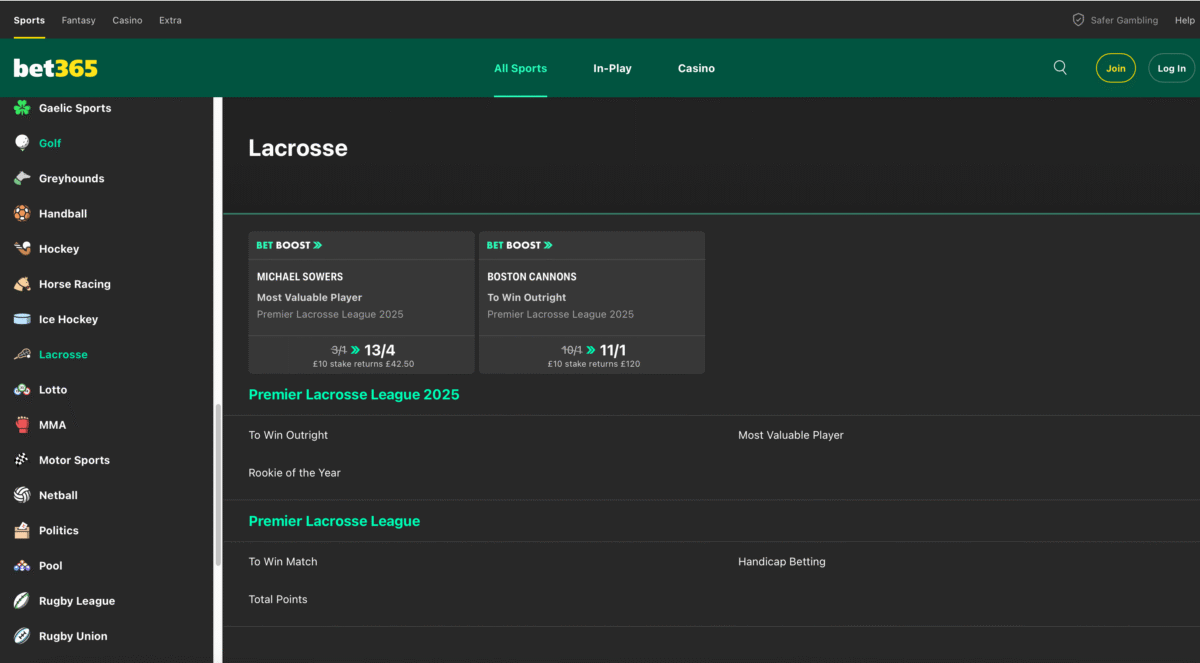This screenshot has width=1200, height=663.
Task: Open Lotto from the sidebar
Action: tap(53, 390)
